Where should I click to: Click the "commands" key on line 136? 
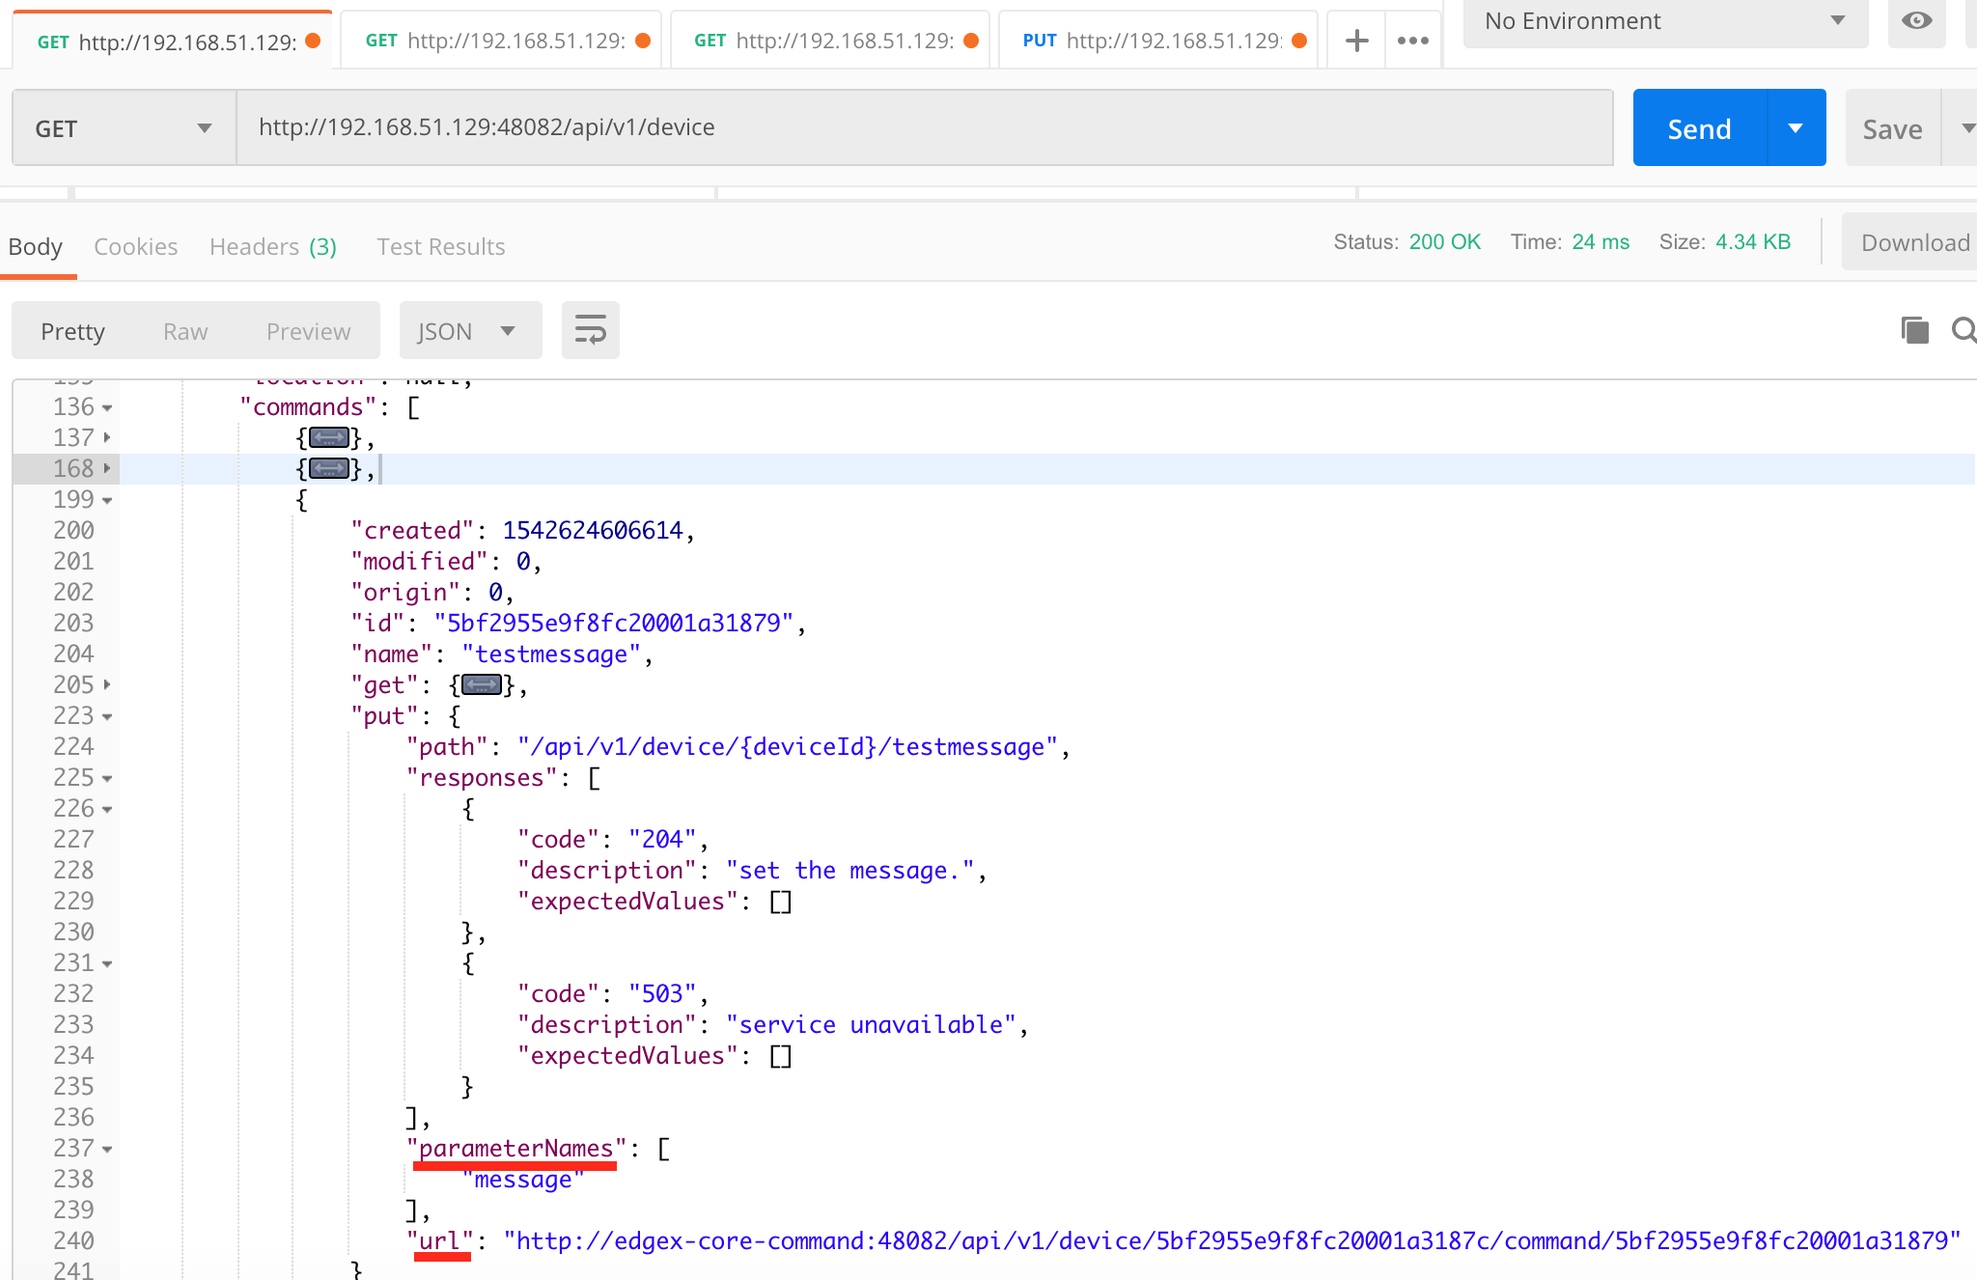click(308, 407)
